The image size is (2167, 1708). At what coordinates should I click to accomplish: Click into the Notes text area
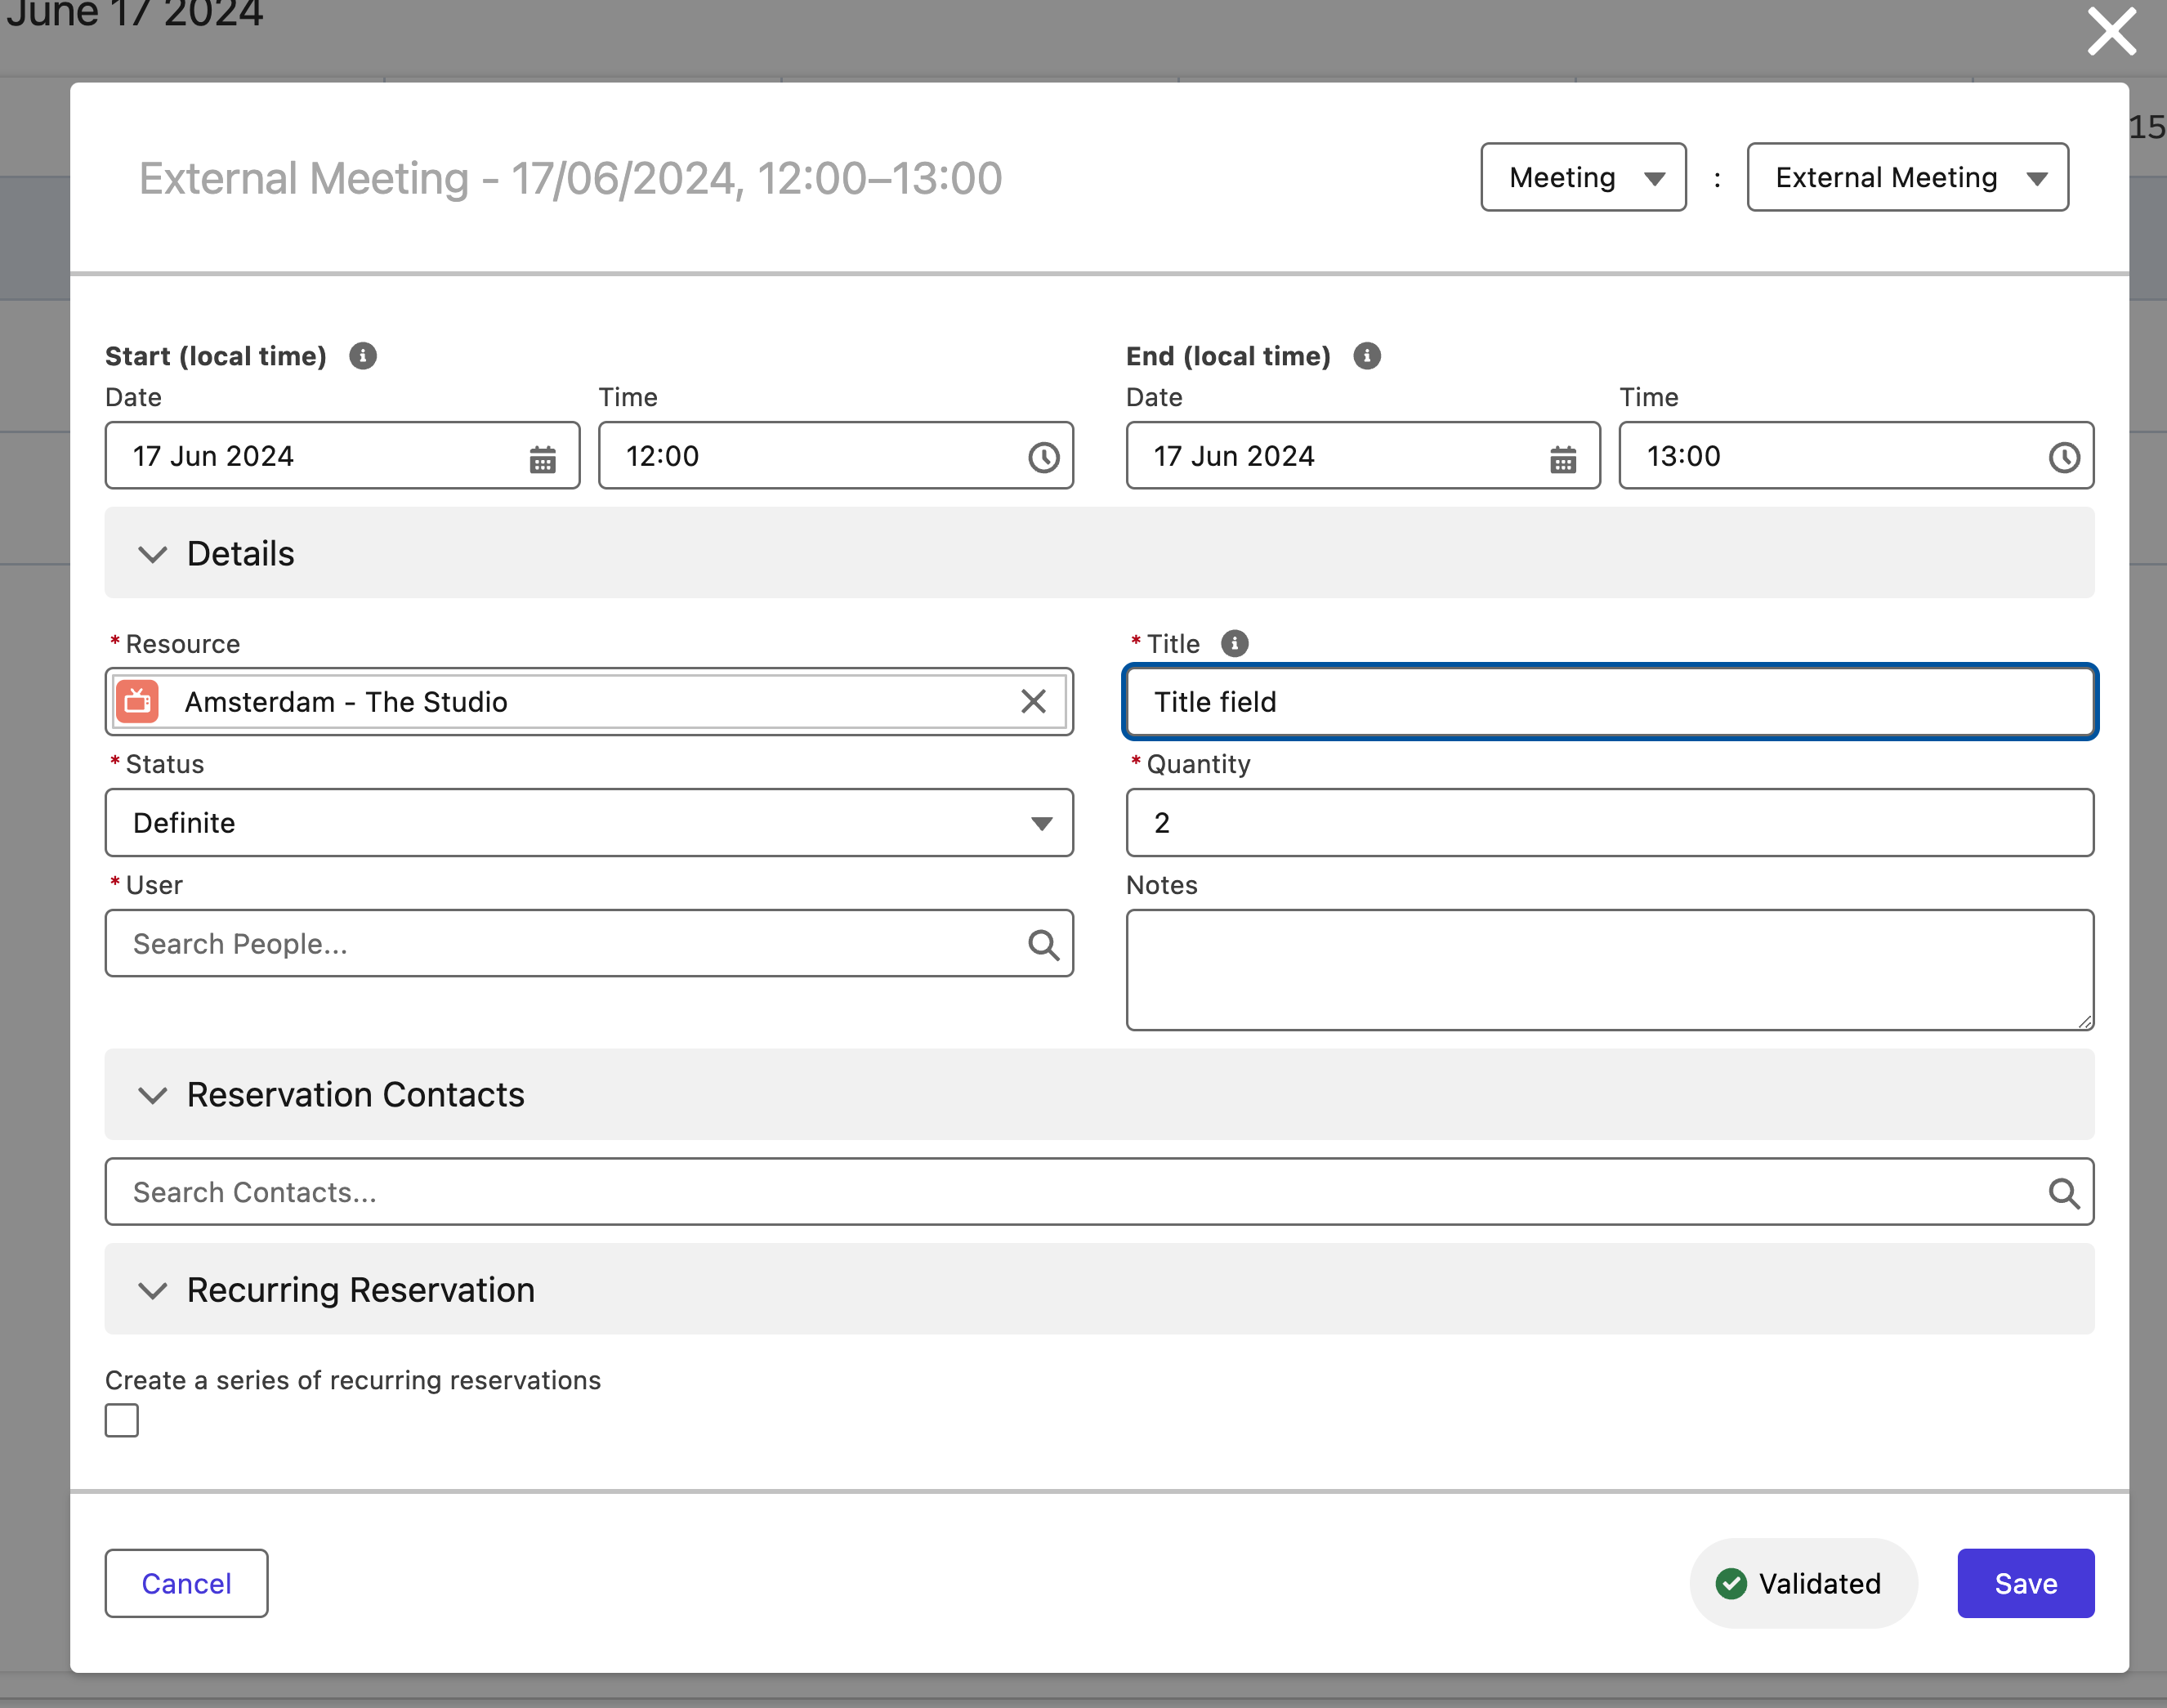1609,970
